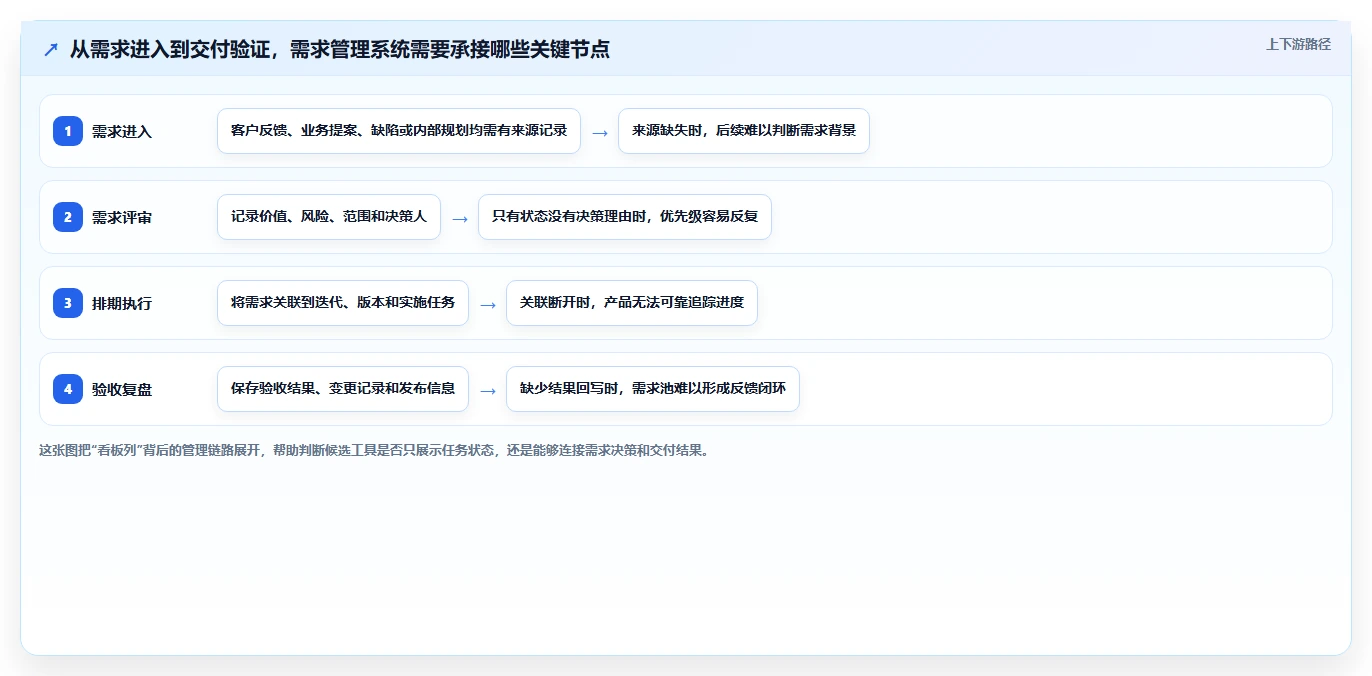Click the box 记录价值、风险、范围和决策人
This screenshot has height=676, width=1372.
pyautogui.click(x=329, y=217)
